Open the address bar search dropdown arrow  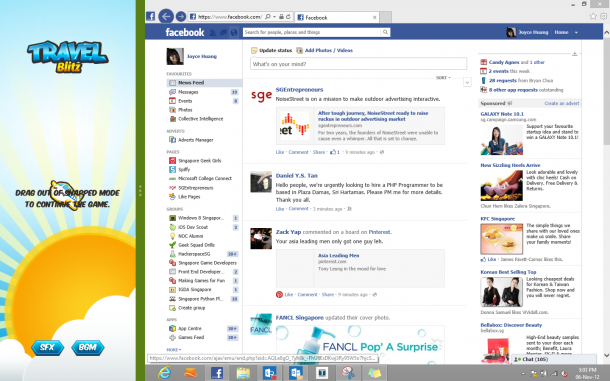275,17
